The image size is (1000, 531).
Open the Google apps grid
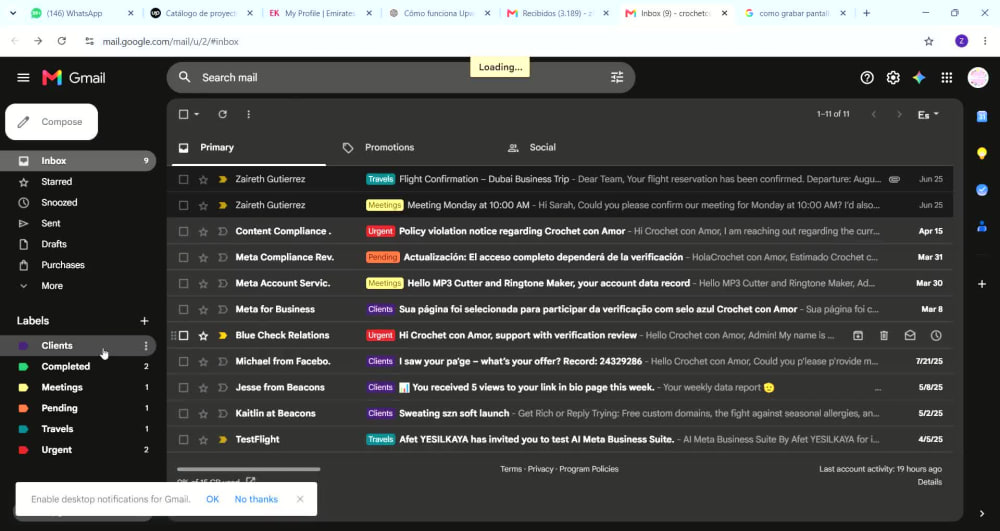point(946,78)
